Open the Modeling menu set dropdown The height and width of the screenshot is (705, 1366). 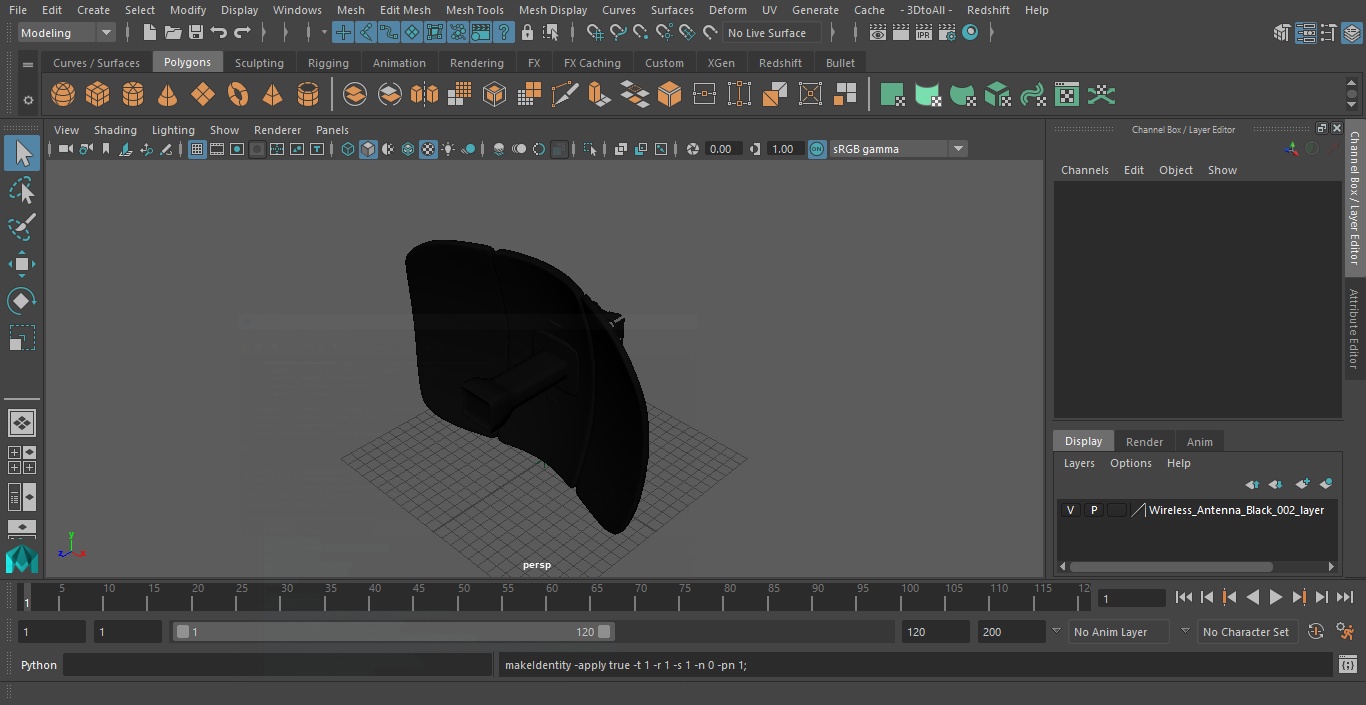coord(66,33)
